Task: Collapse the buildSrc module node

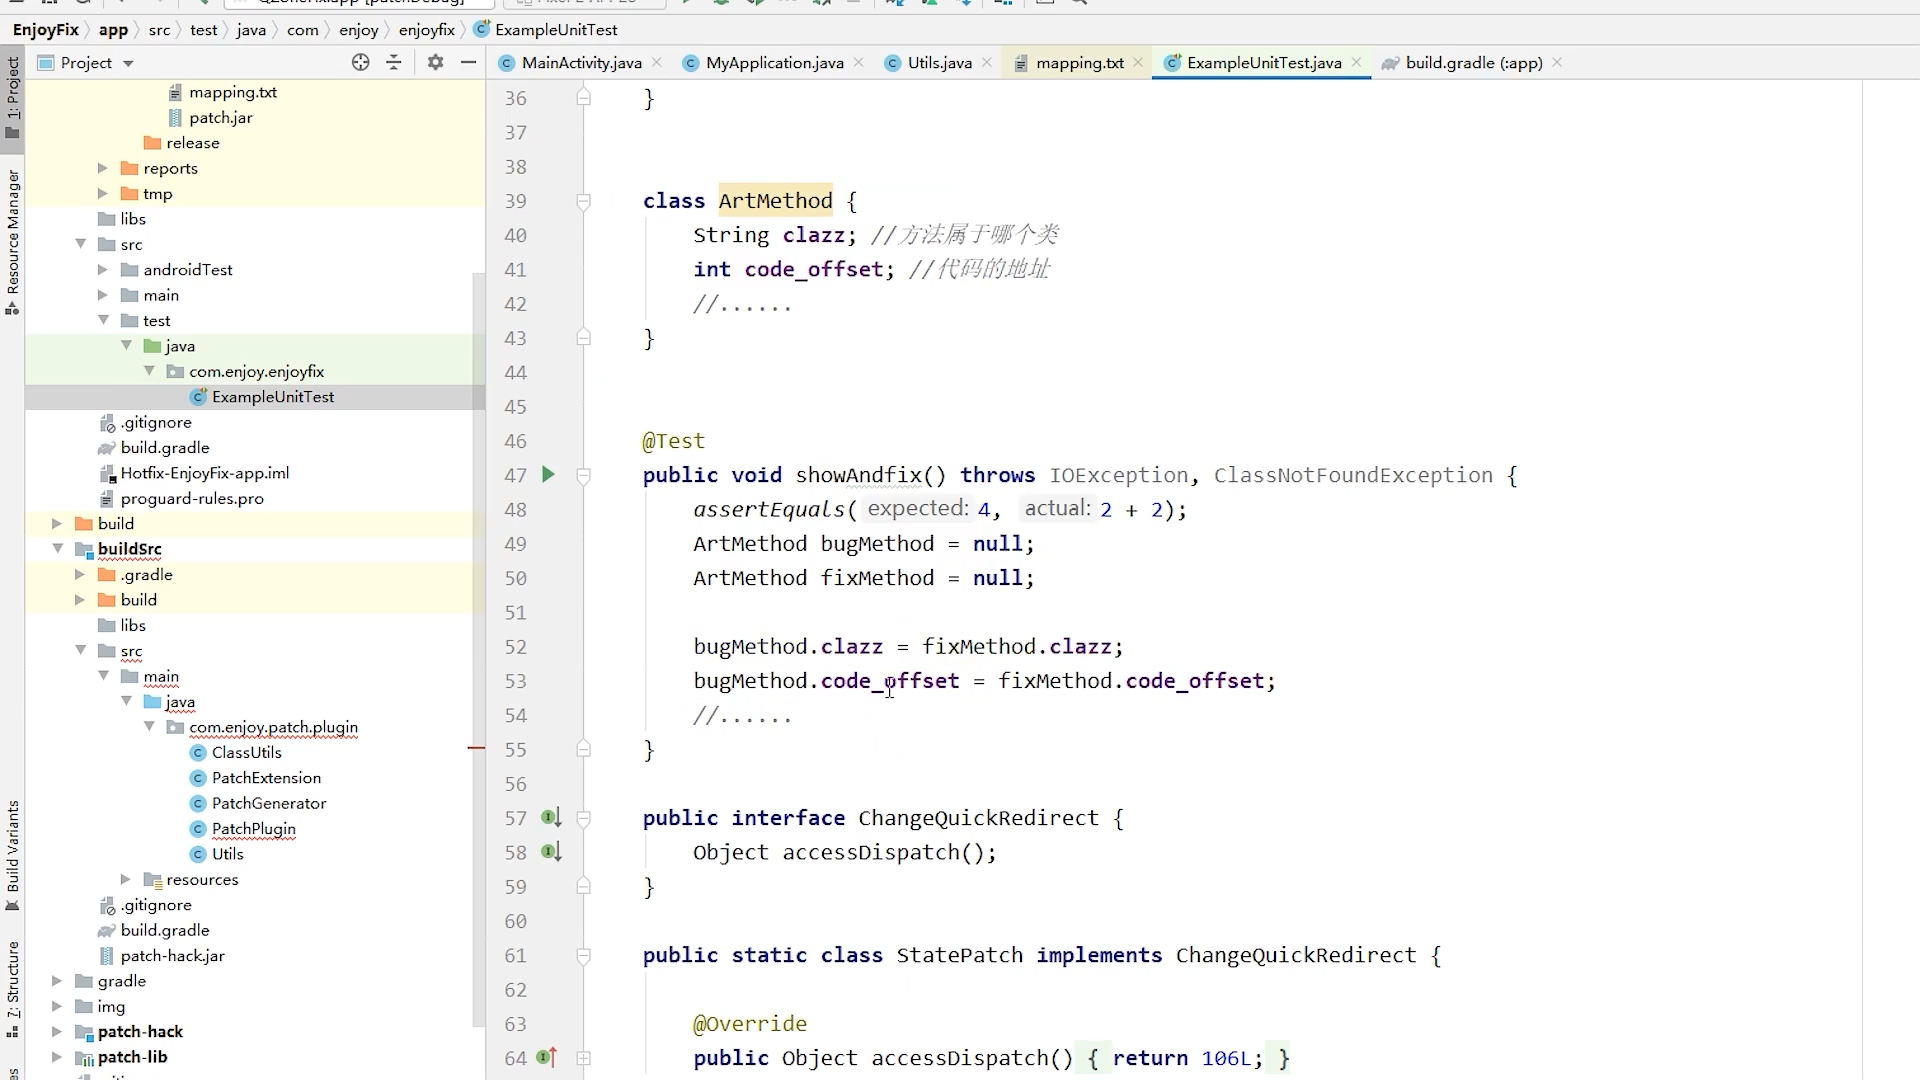Action: (58, 549)
